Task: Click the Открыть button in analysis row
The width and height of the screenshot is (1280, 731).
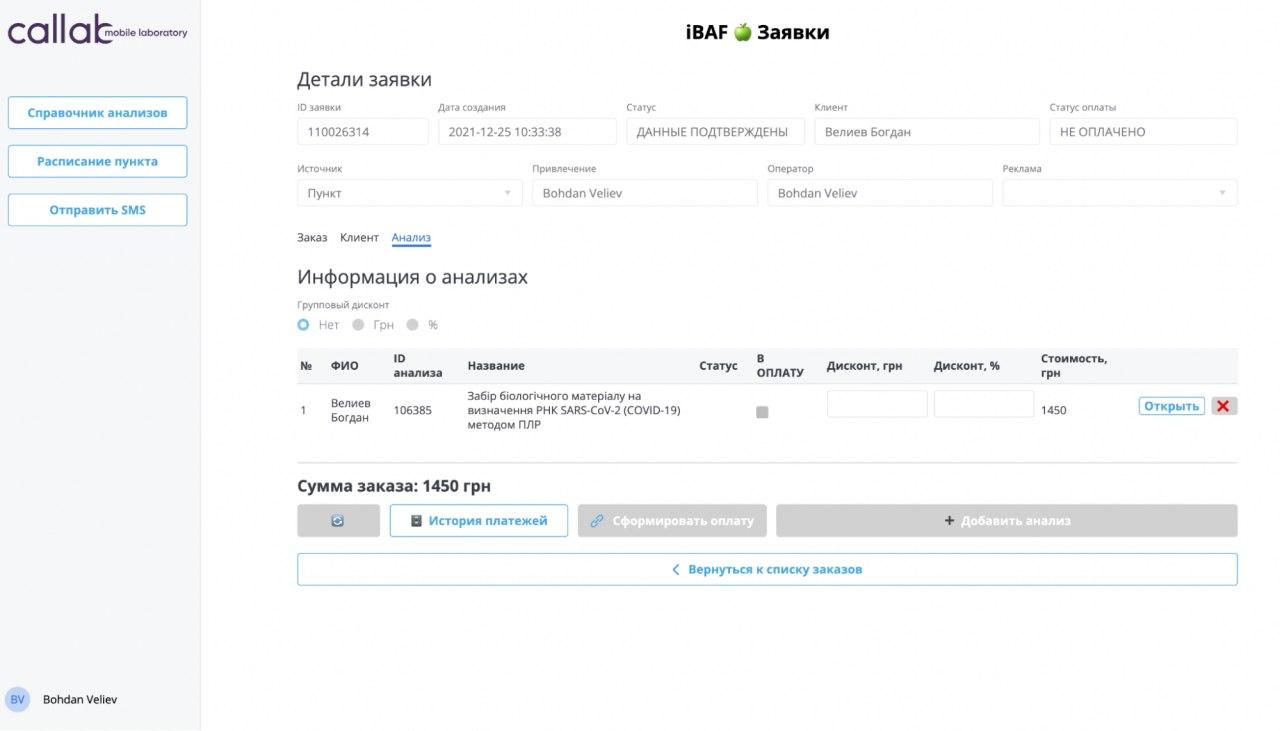Action: (x=1171, y=406)
